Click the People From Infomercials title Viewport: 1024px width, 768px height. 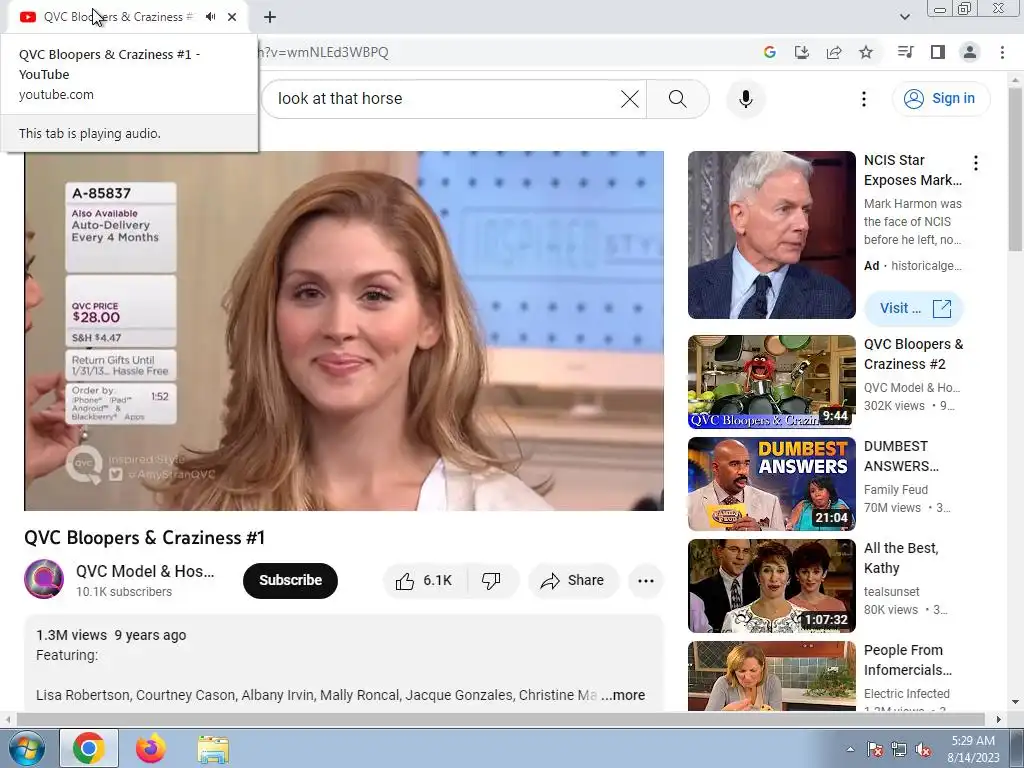pos(908,660)
